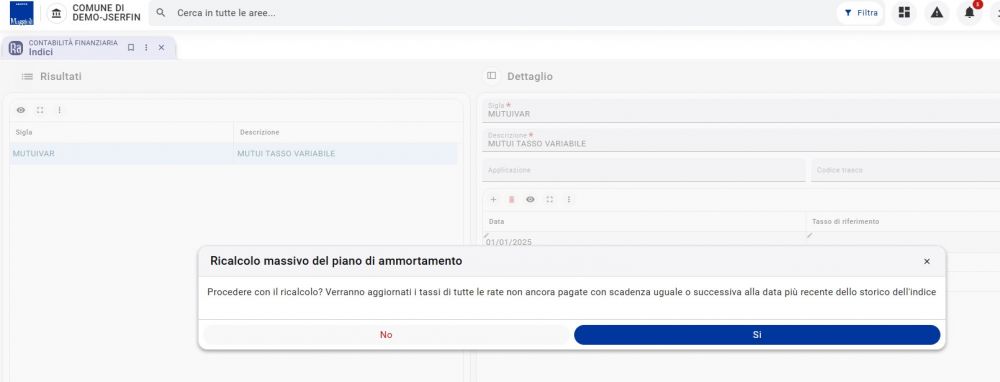Viewport: 1000px width, 382px height.
Task: Open the detail table more options
Action: click(569, 200)
